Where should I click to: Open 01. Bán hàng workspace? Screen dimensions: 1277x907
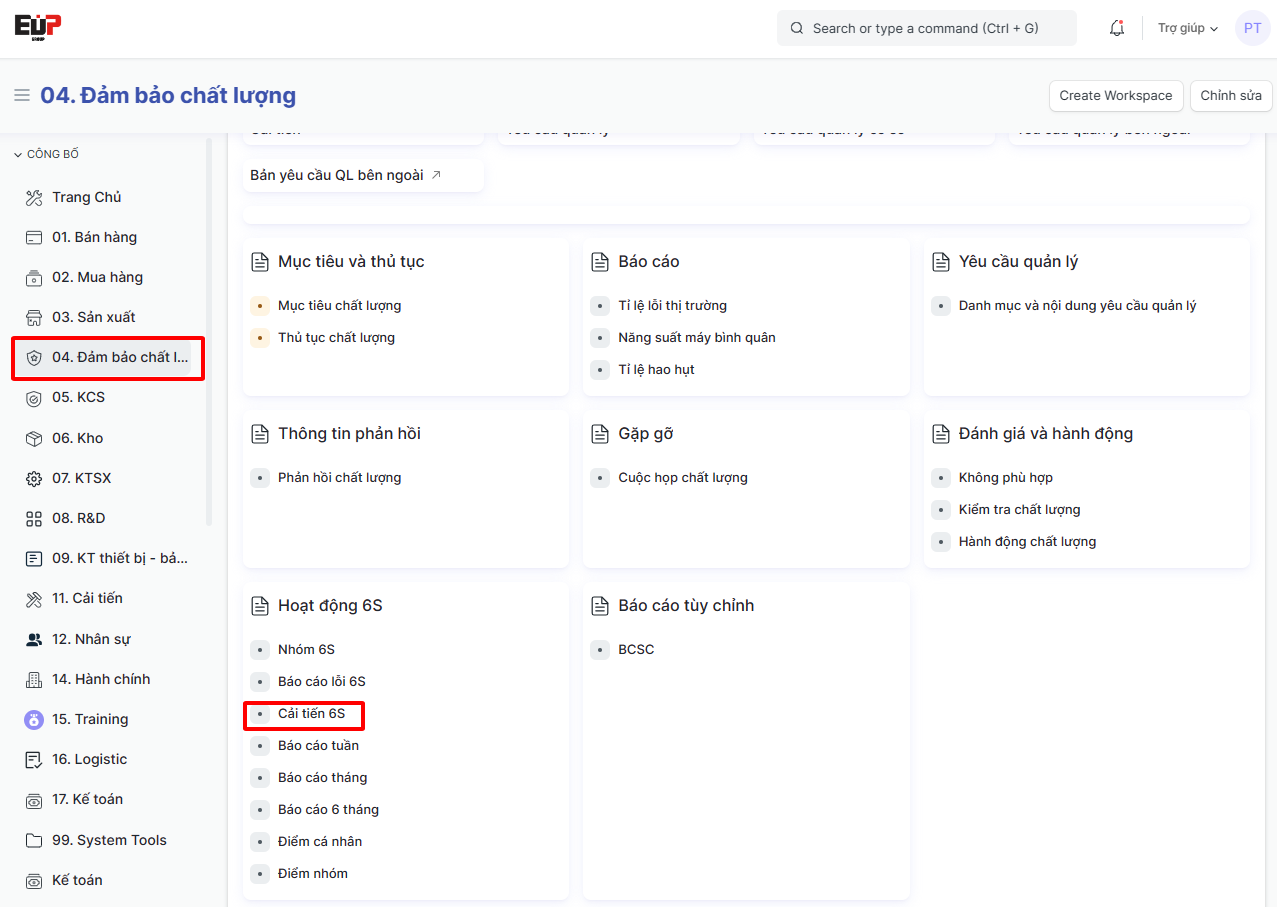pos(94,237)
